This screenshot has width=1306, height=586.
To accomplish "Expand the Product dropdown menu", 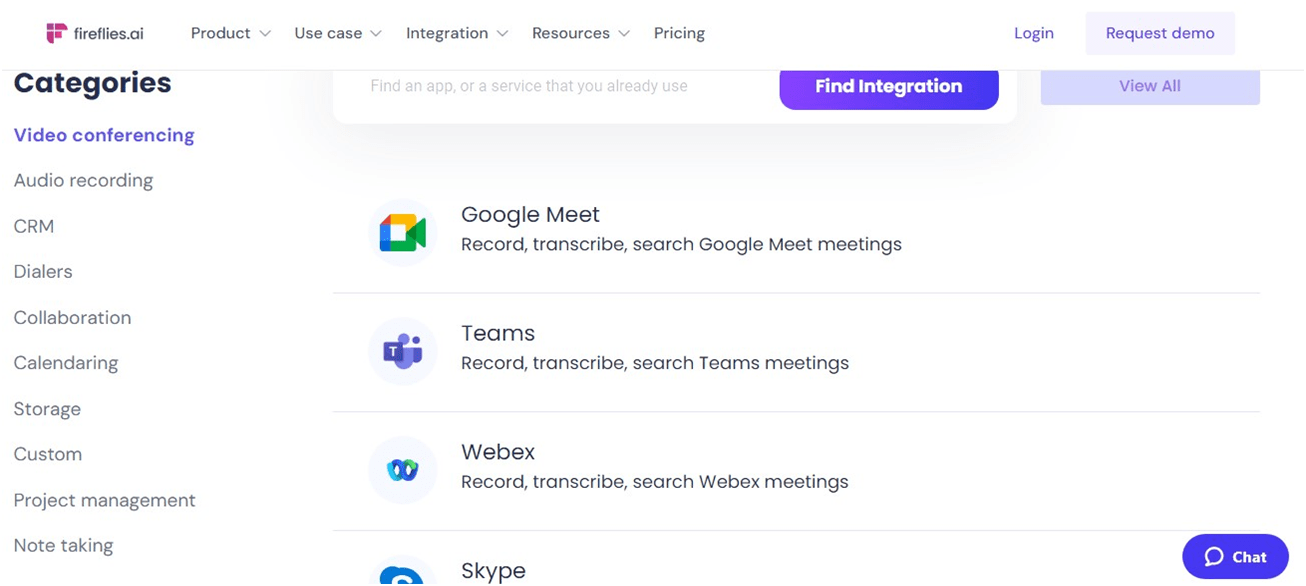I will pyautogui.click(x=231, y=33).
